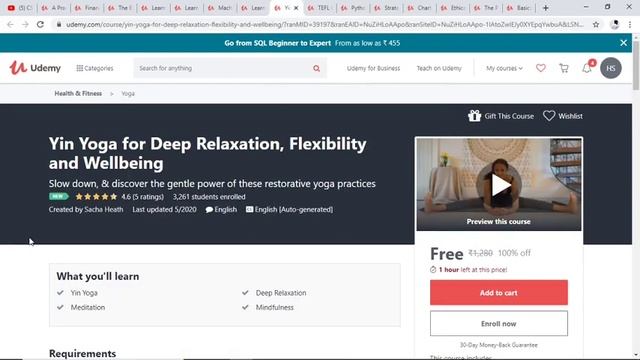Switch to the Basic tab
The width and height of the screenshot is (640, 360).
519,8
